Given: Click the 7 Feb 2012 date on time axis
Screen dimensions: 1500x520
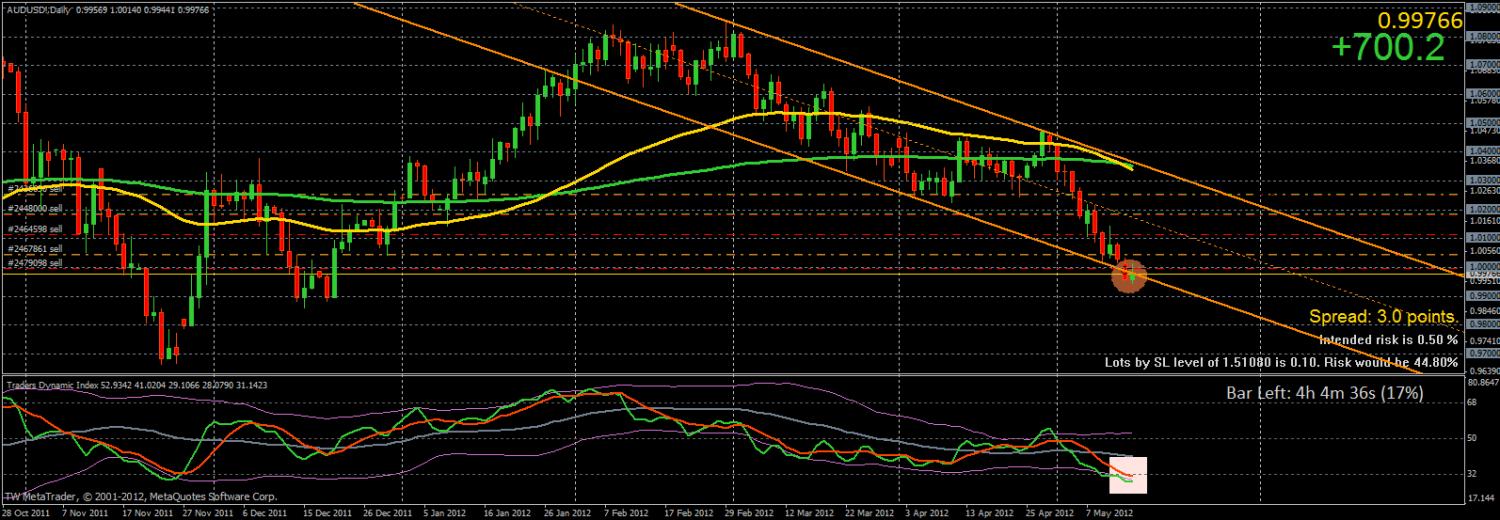Looking at the screenshot, I should tap(626, 511).
